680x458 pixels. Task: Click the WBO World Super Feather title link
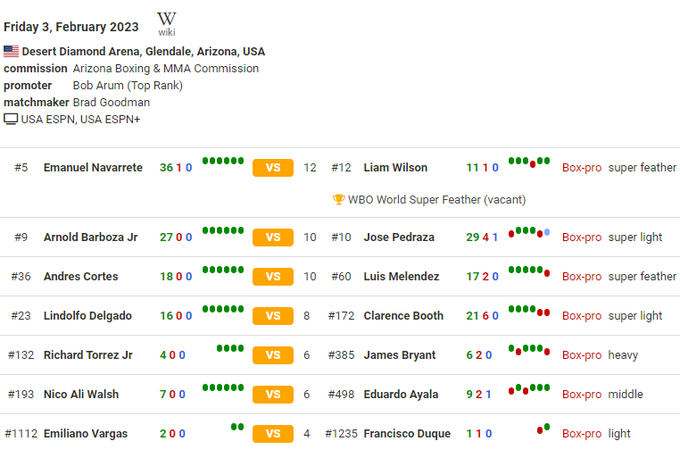(x=436, y=199)
